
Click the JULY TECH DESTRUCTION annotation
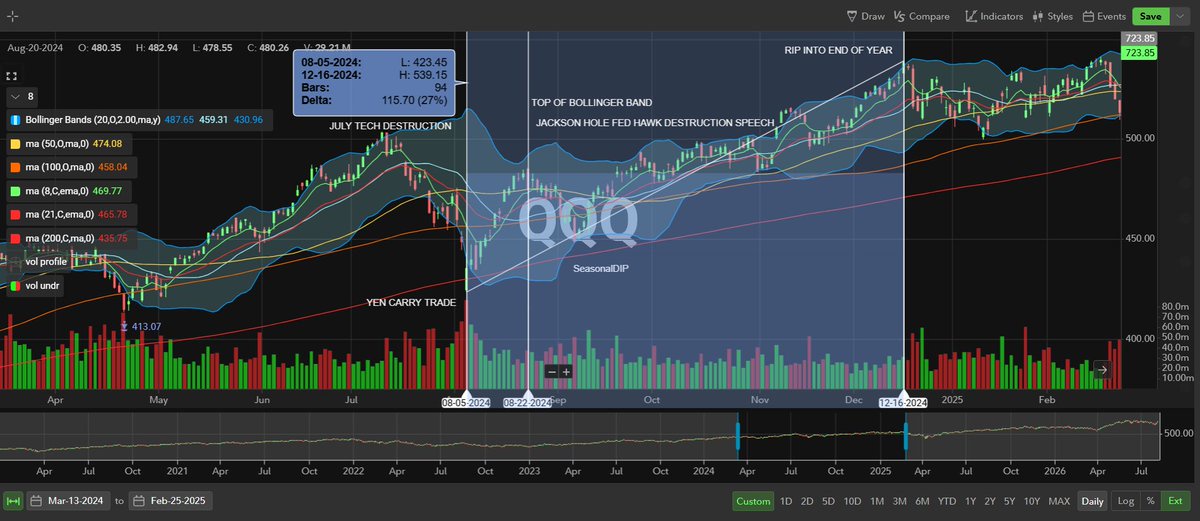click(x=390, y=126)
